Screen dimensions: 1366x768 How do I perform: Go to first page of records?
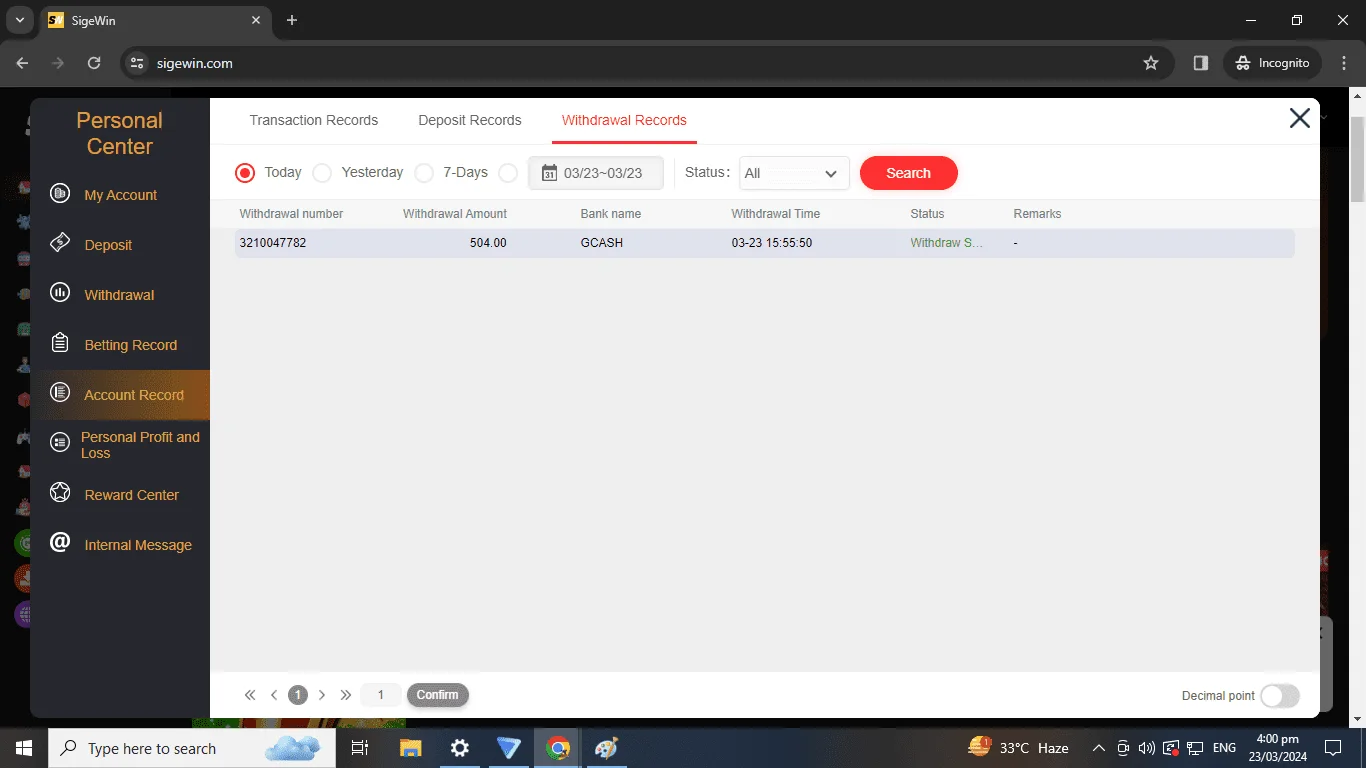250,695
